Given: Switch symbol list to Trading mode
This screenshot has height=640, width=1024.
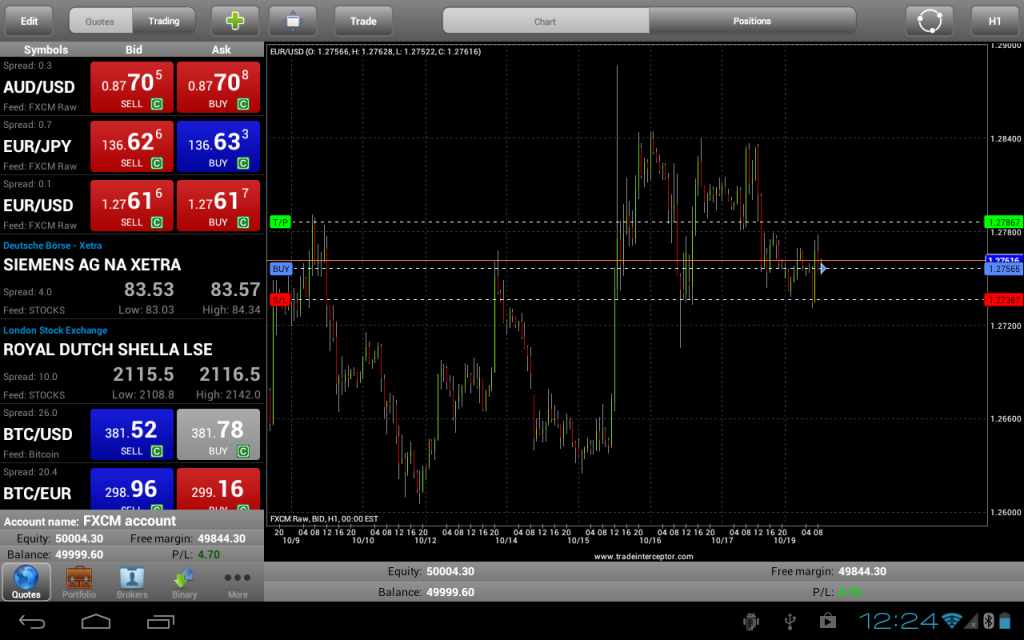Looking at the screenshot, I should [164, 21].
